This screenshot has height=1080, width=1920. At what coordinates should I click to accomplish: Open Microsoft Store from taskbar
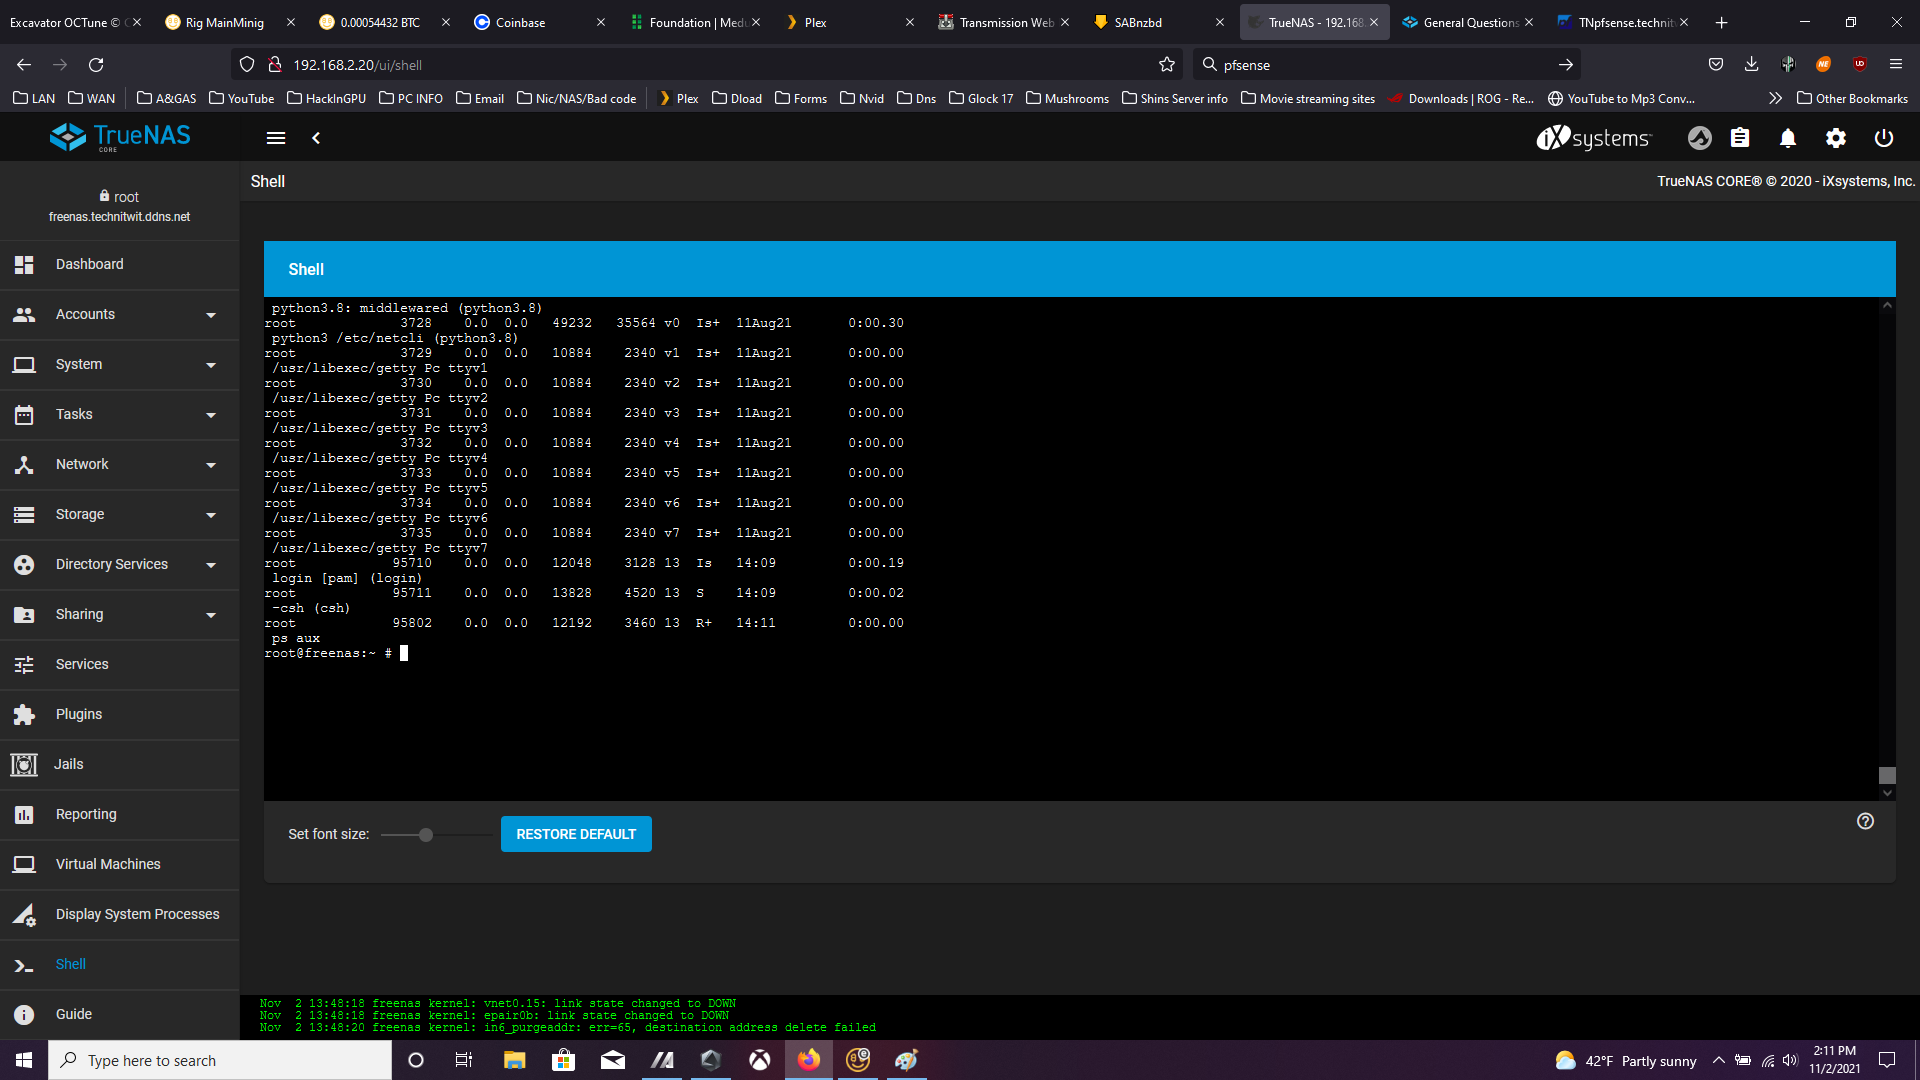point(563,1060)
